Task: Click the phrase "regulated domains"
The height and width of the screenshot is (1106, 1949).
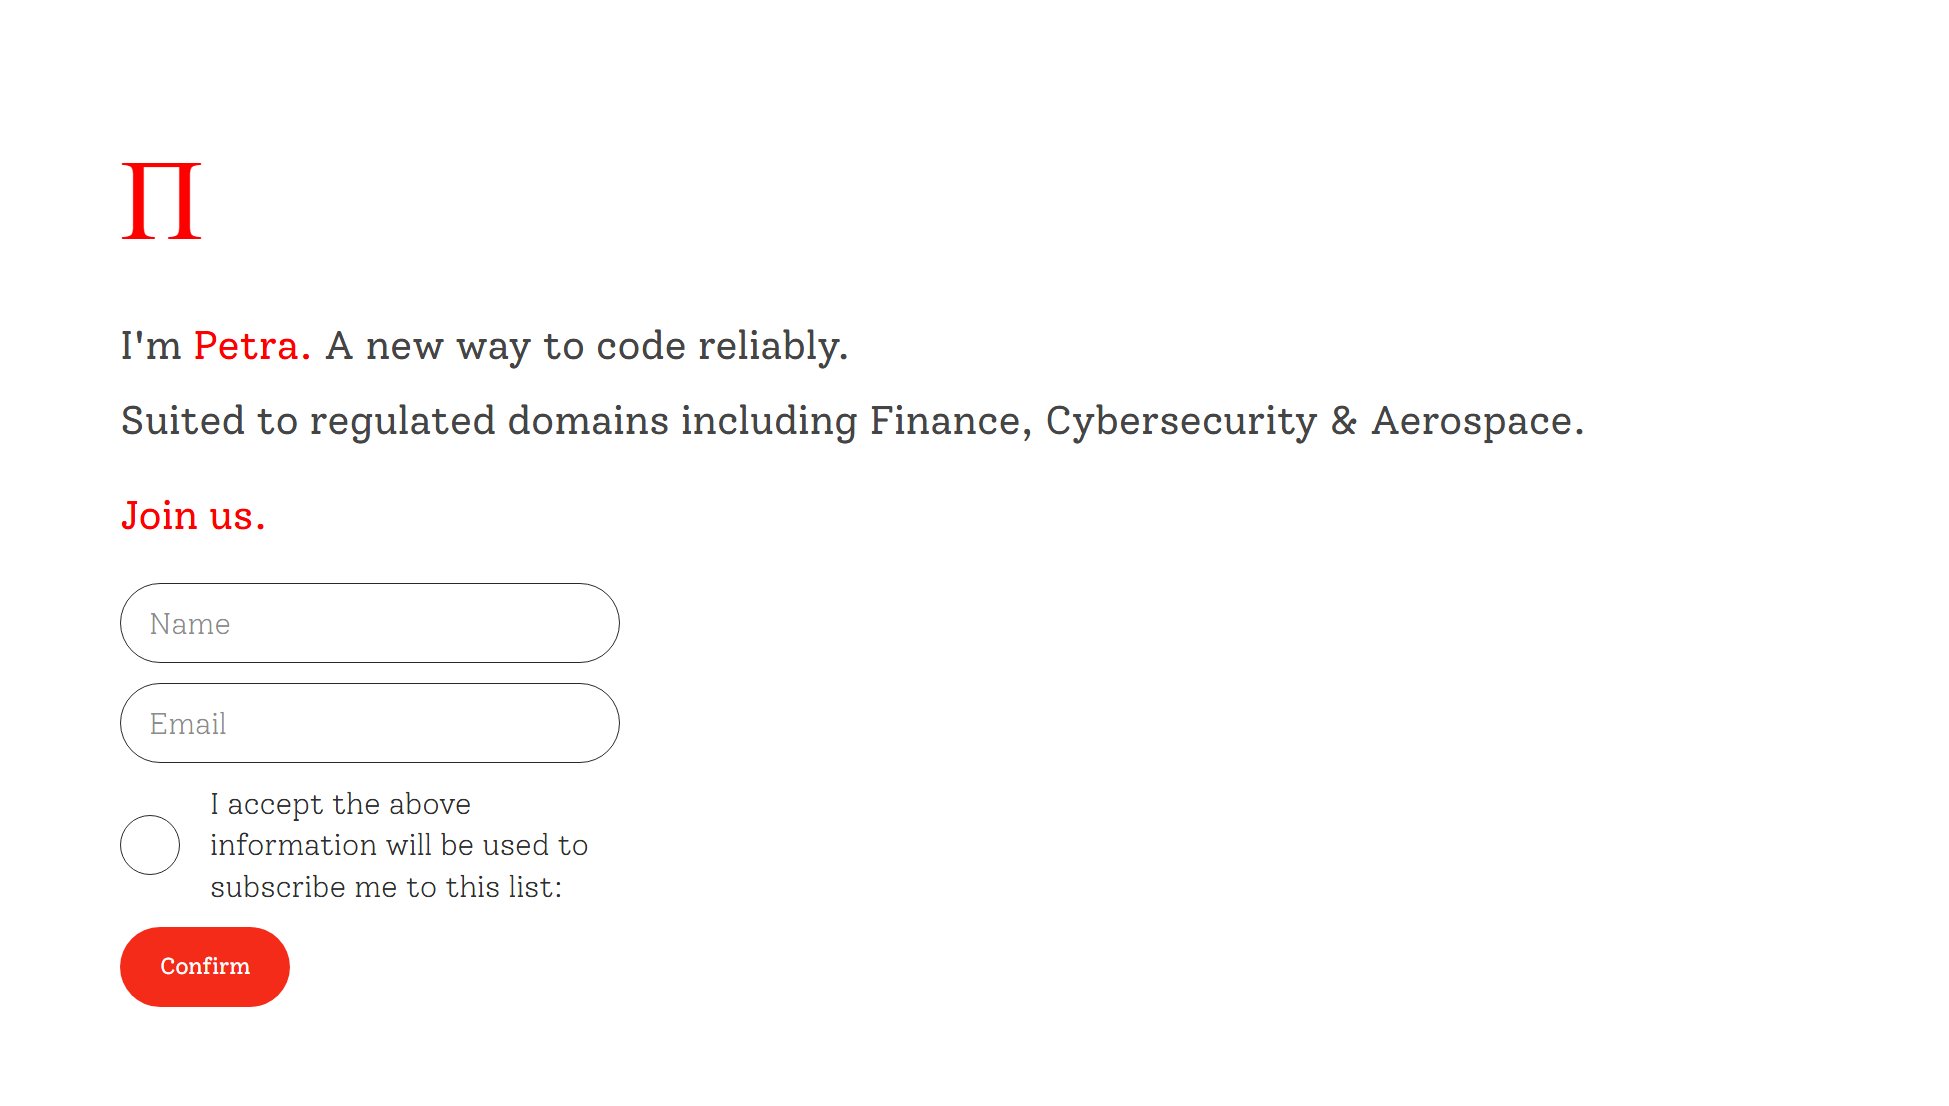Action: (x=489, y=421)
